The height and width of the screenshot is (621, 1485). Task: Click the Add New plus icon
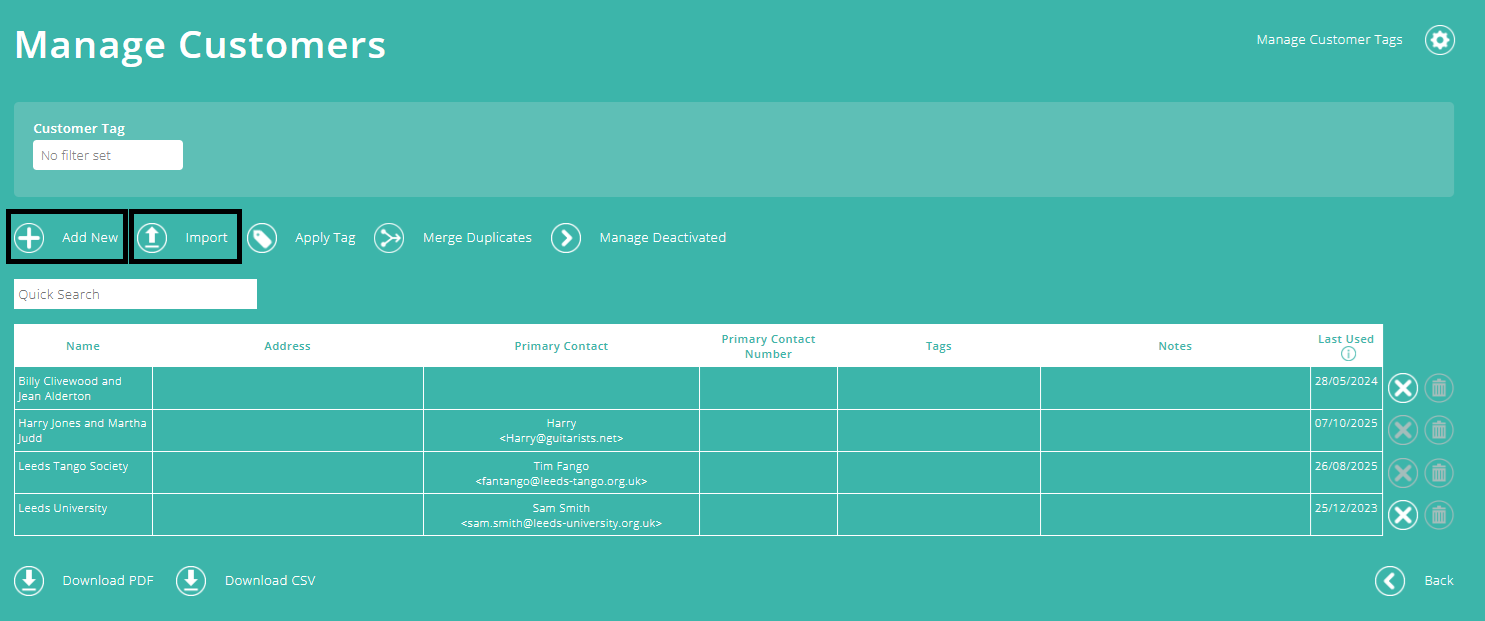(x=29, y=236)
